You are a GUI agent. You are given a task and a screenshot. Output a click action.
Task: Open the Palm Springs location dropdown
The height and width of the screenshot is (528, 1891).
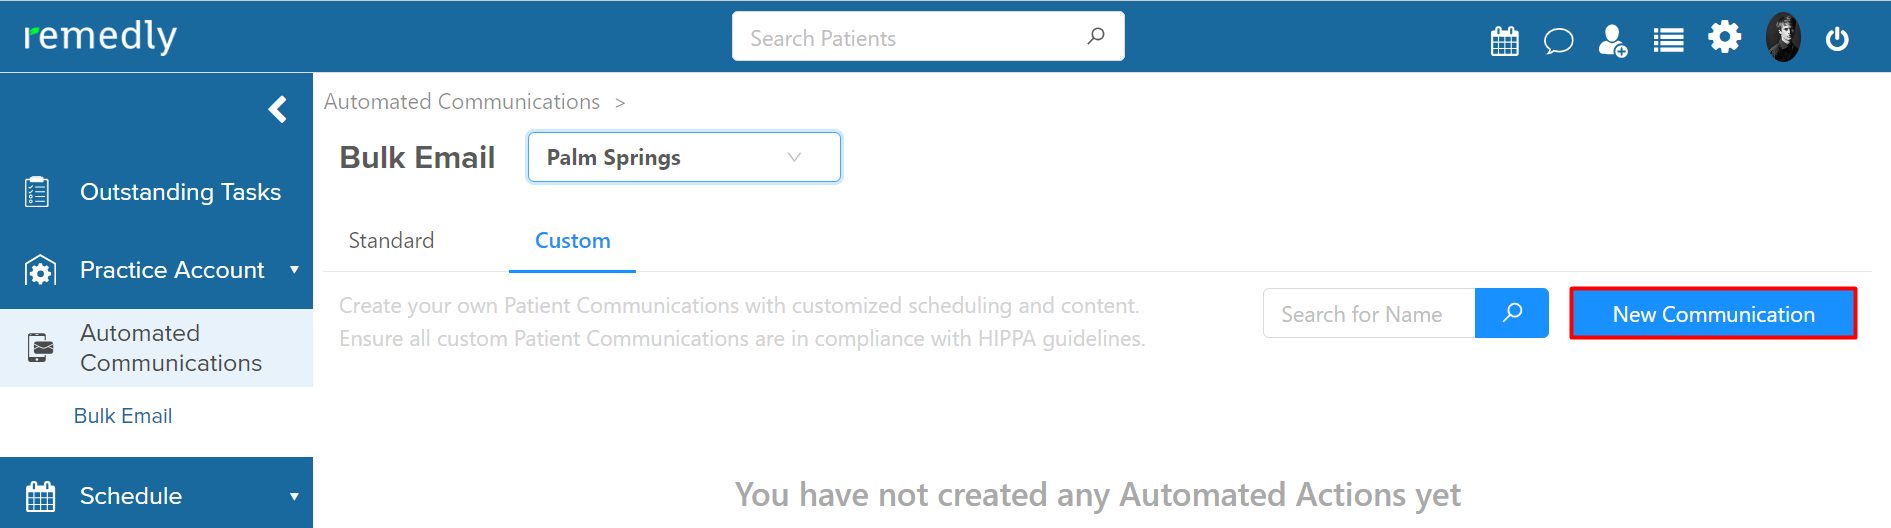[x=684, y=157]
